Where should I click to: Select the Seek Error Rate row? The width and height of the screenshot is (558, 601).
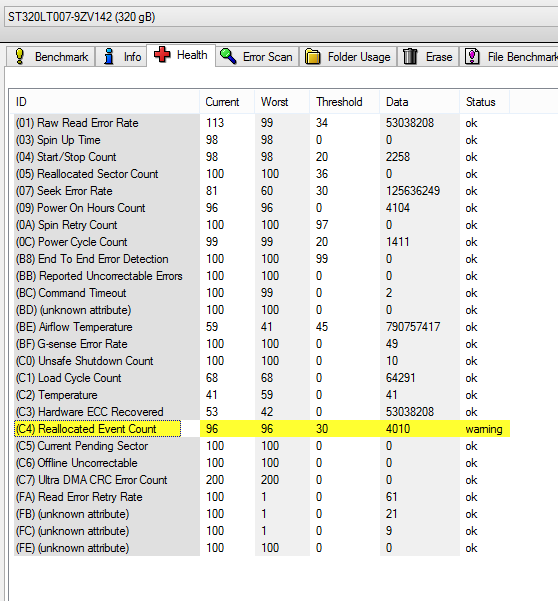tap(262, 191)
